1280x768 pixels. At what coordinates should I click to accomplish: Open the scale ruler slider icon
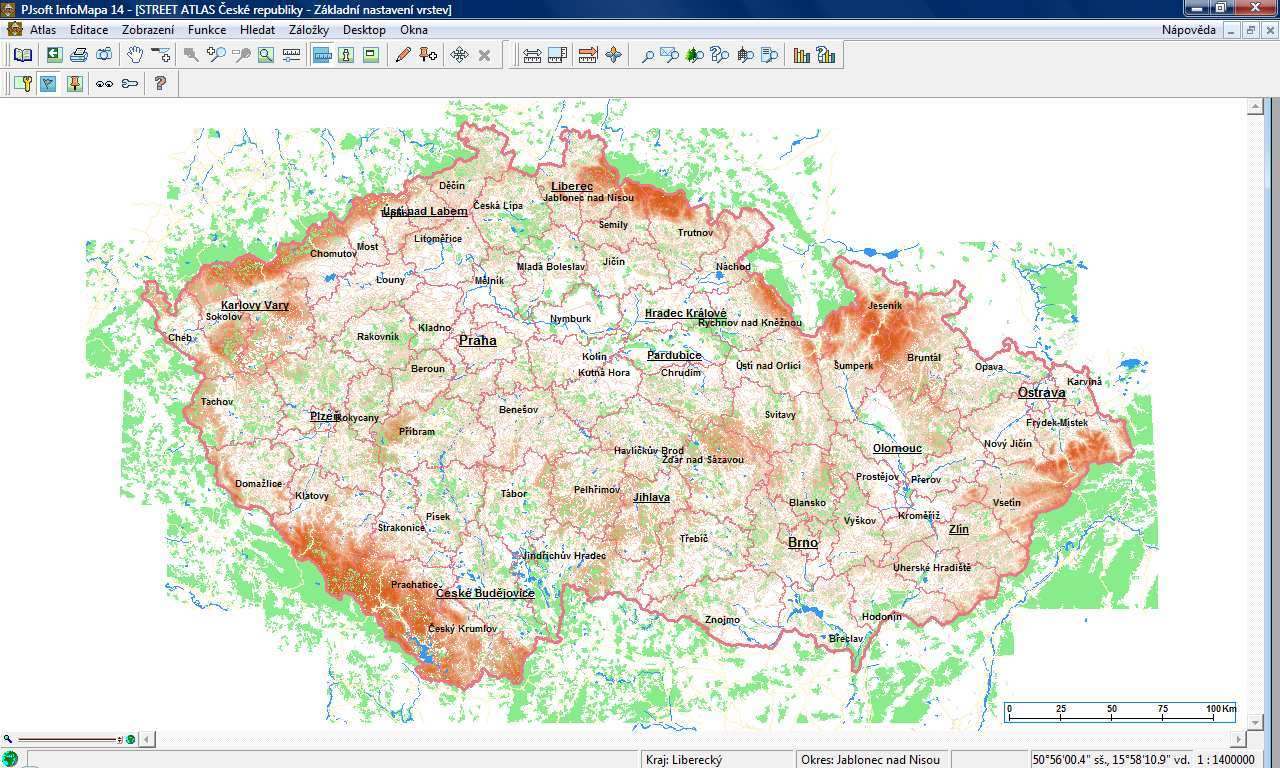(291, 55)
